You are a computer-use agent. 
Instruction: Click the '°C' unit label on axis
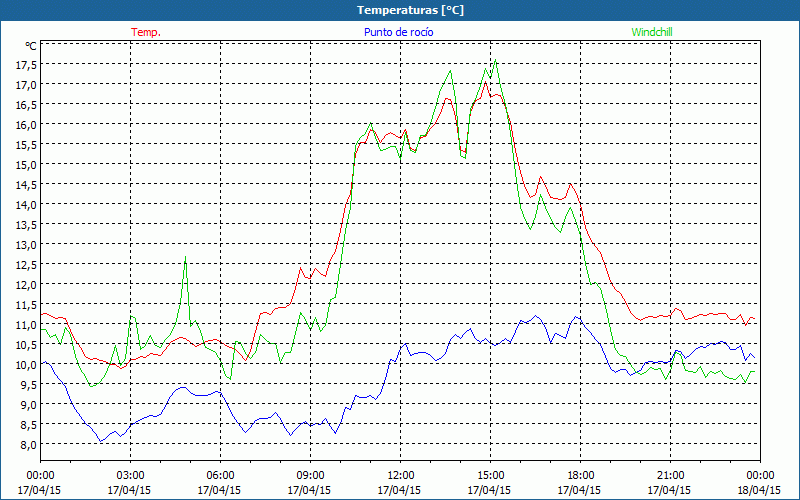pyautogui.click(x=31, y=46)
